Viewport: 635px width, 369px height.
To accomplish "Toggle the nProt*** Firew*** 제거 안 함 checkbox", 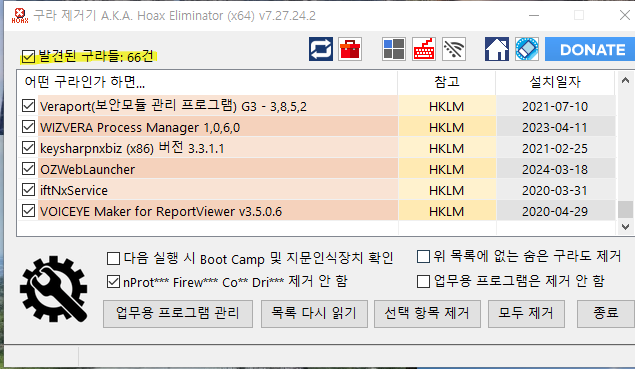I will [x=113, y=282].
